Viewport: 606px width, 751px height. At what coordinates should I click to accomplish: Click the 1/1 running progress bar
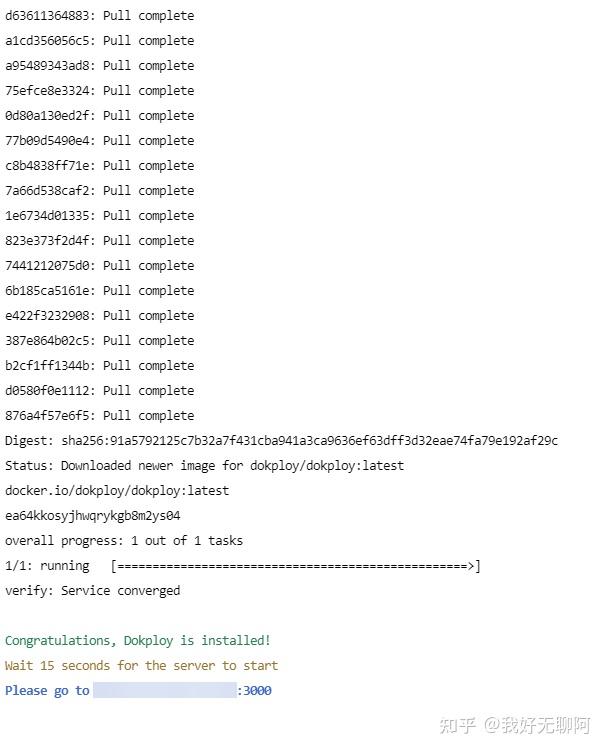[x=295, y=566]
